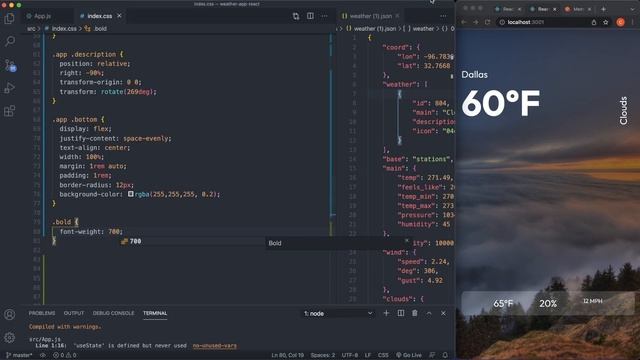Screen dimensions: 640x360
Task: Kill terminal with the trash icon
Action: 415,313
